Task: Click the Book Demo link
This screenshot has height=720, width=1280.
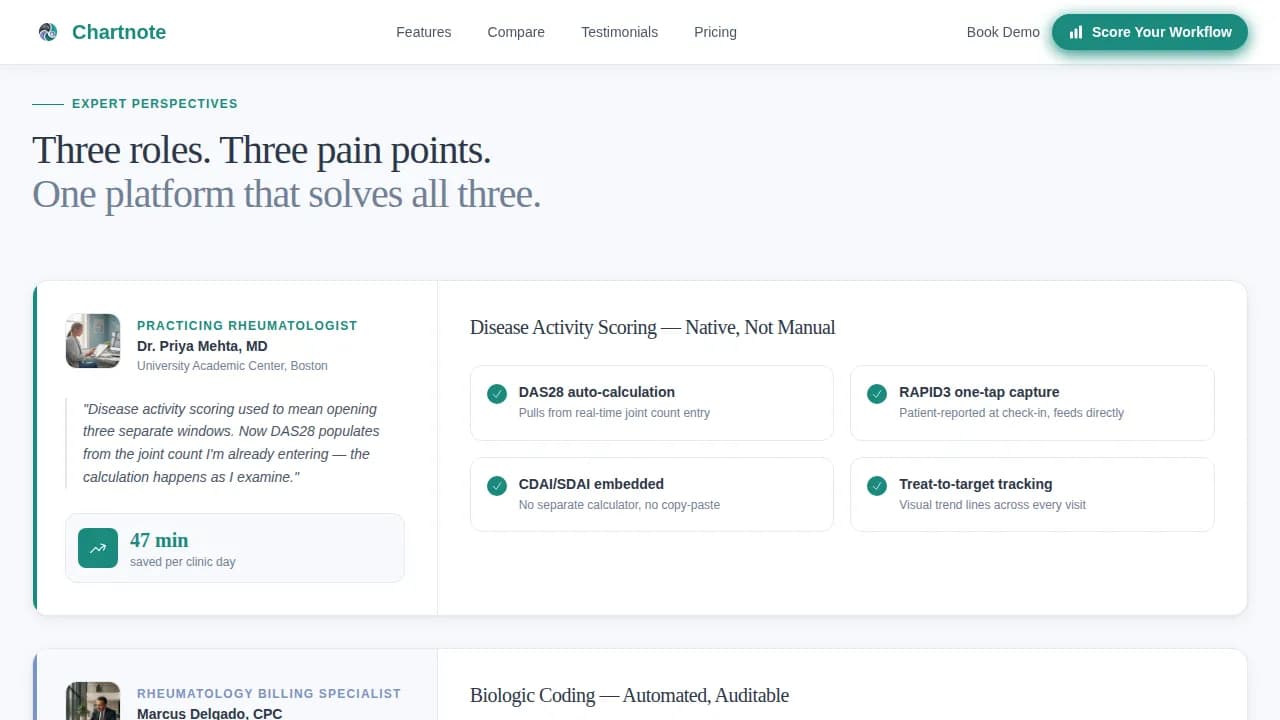Action: 1003,32
